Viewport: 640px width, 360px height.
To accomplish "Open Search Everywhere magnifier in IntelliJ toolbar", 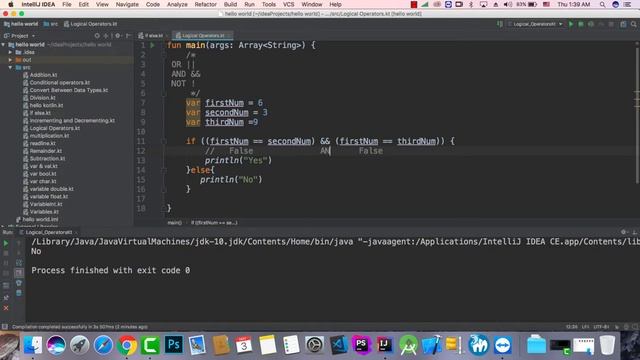I will 633,24.
